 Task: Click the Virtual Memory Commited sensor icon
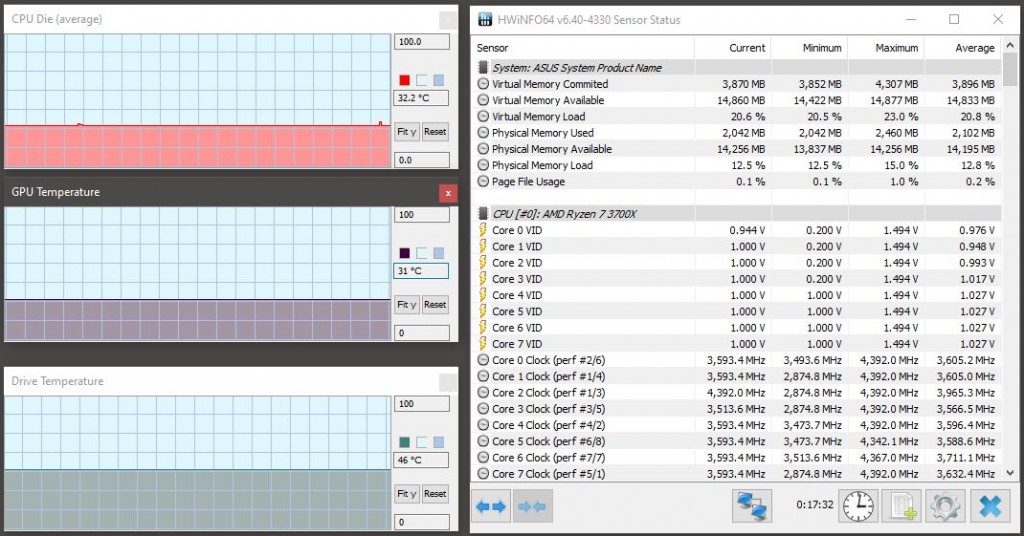[483, 84]
